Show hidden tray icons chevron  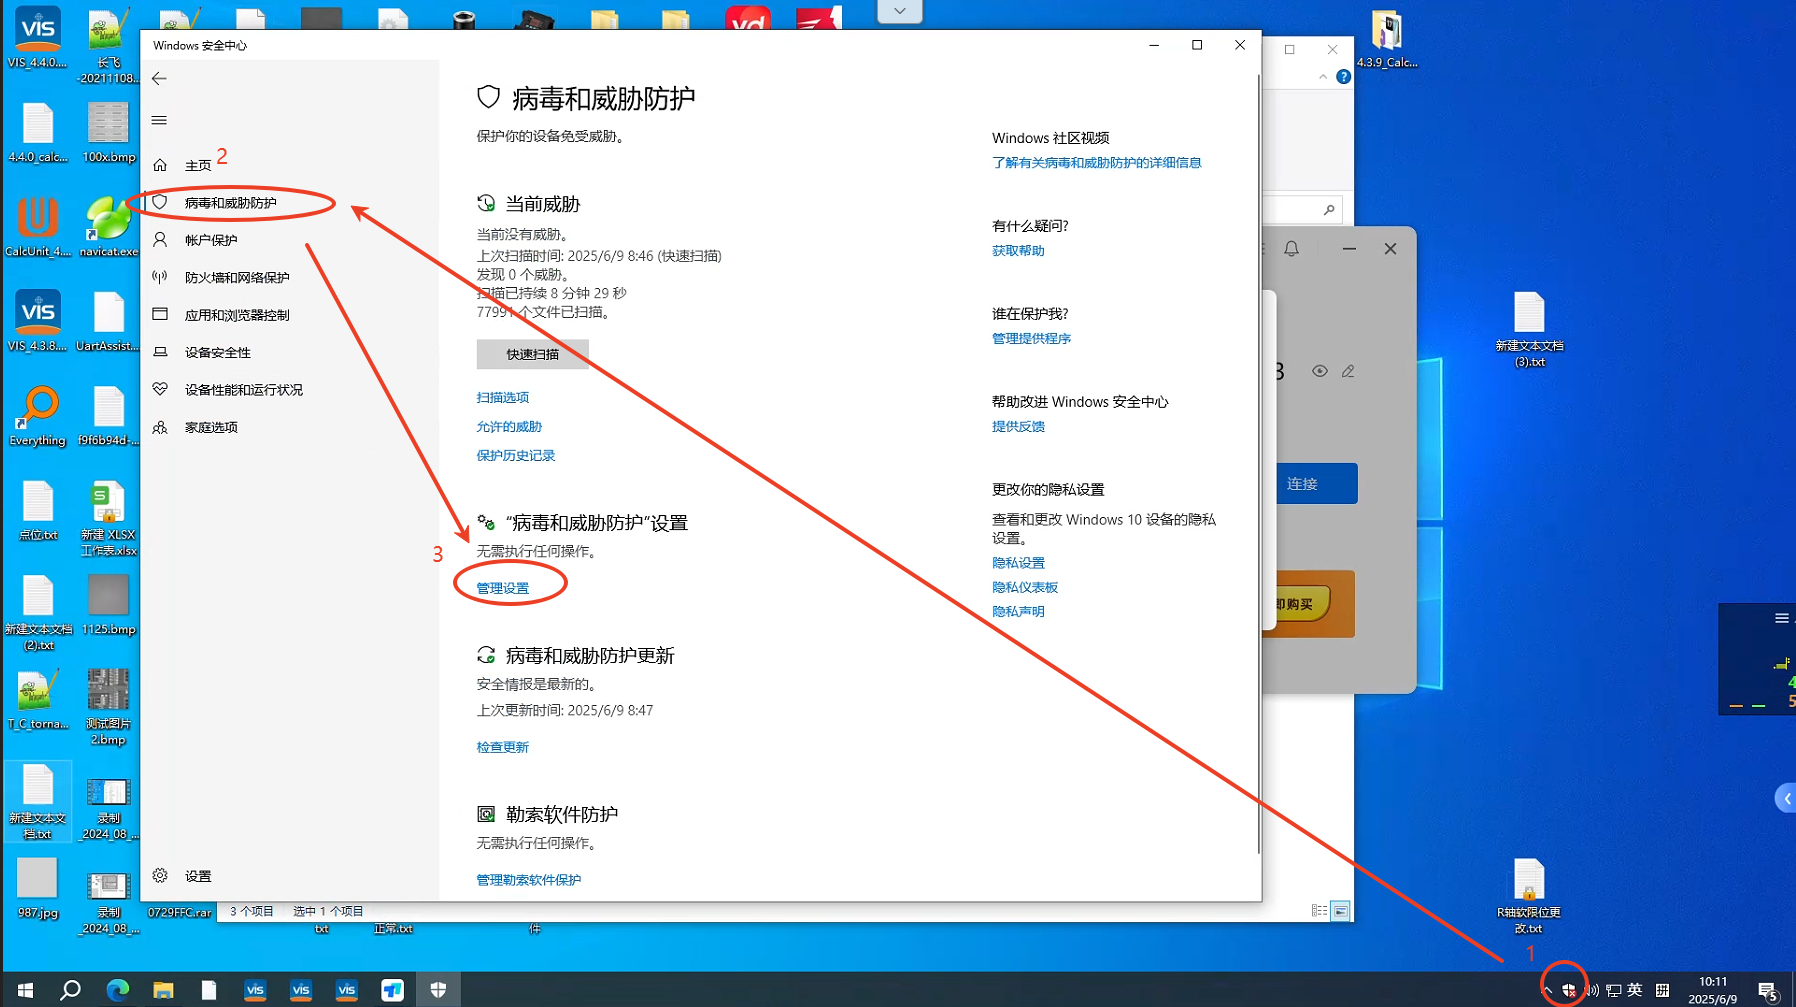point(1547,990)
